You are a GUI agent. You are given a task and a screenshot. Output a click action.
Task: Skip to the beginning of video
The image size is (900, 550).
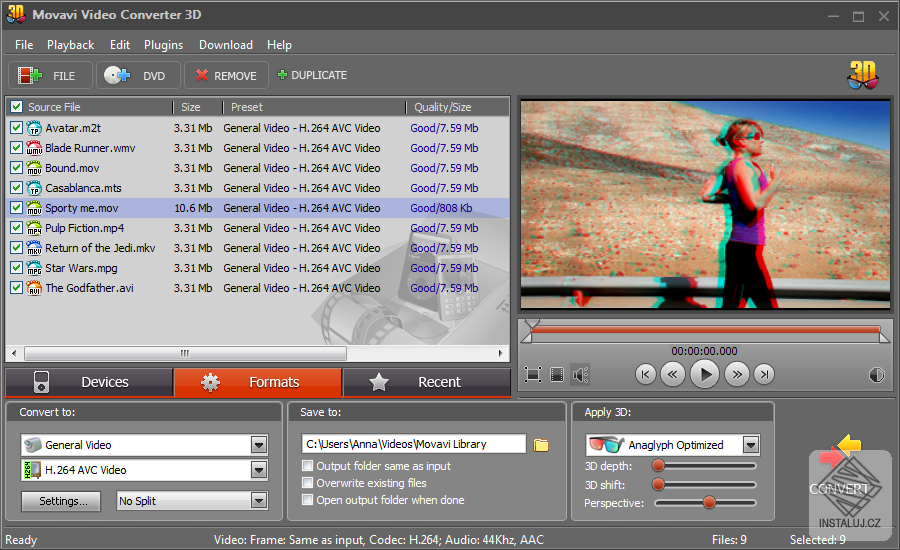click(646, 375)
